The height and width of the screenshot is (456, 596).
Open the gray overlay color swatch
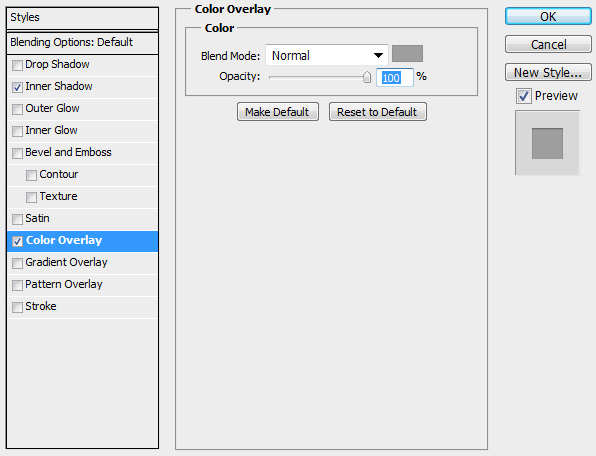(x=407, y=54)
